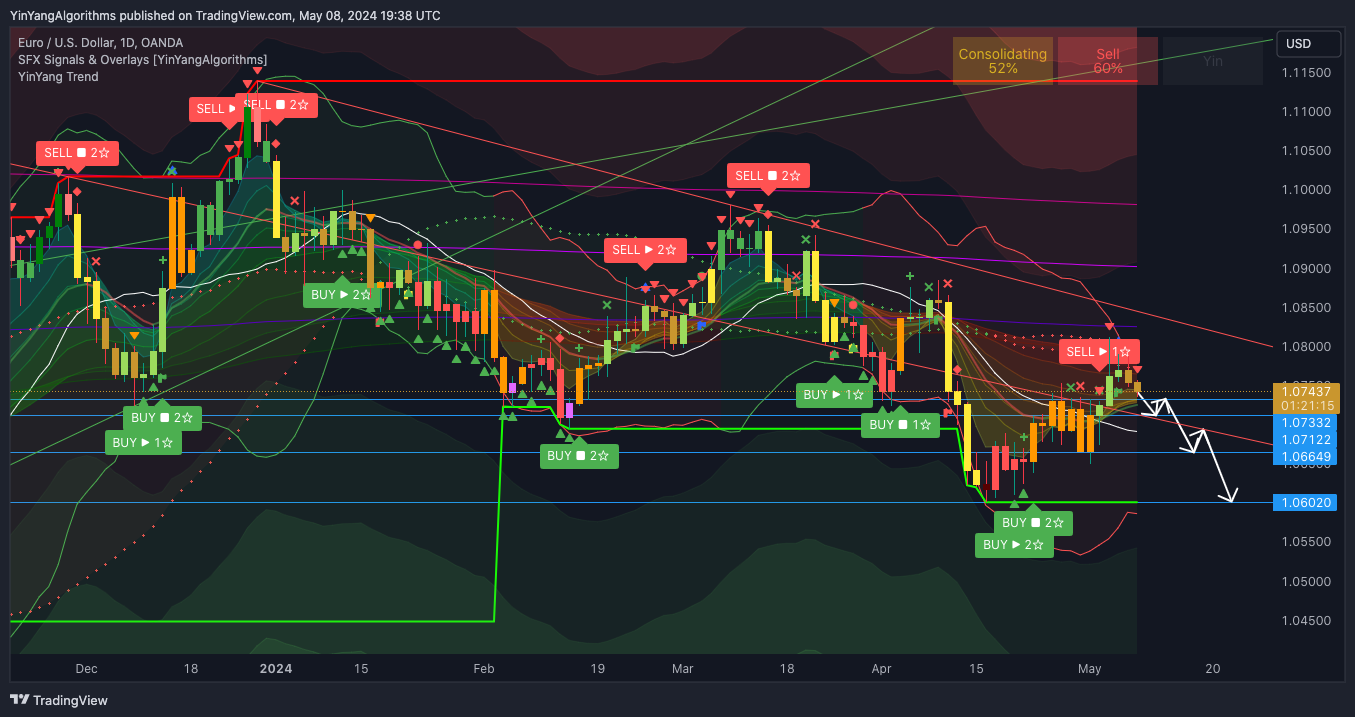This screenshot has height=717, width=1355.
Task: Click the 'Euro / U.S. Dollar, 1D, OANDA' title
Action: 101,43
